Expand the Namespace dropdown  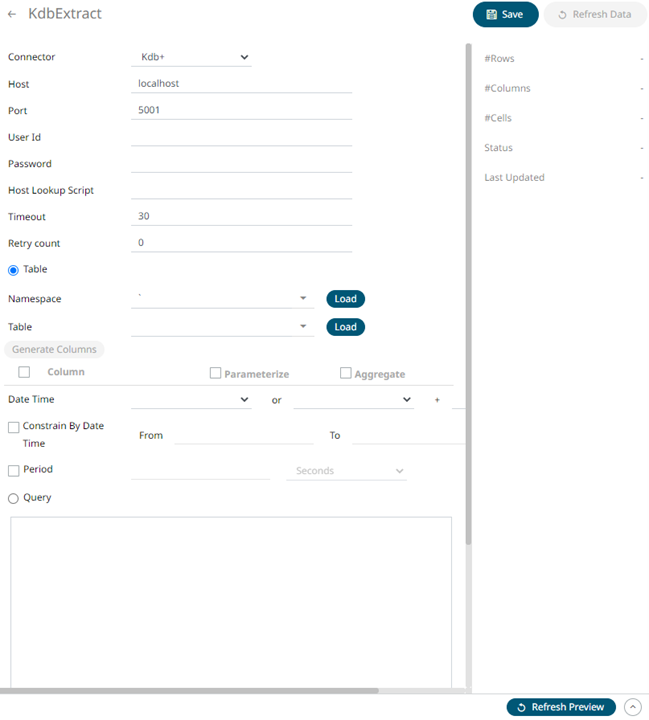point(303,299)
